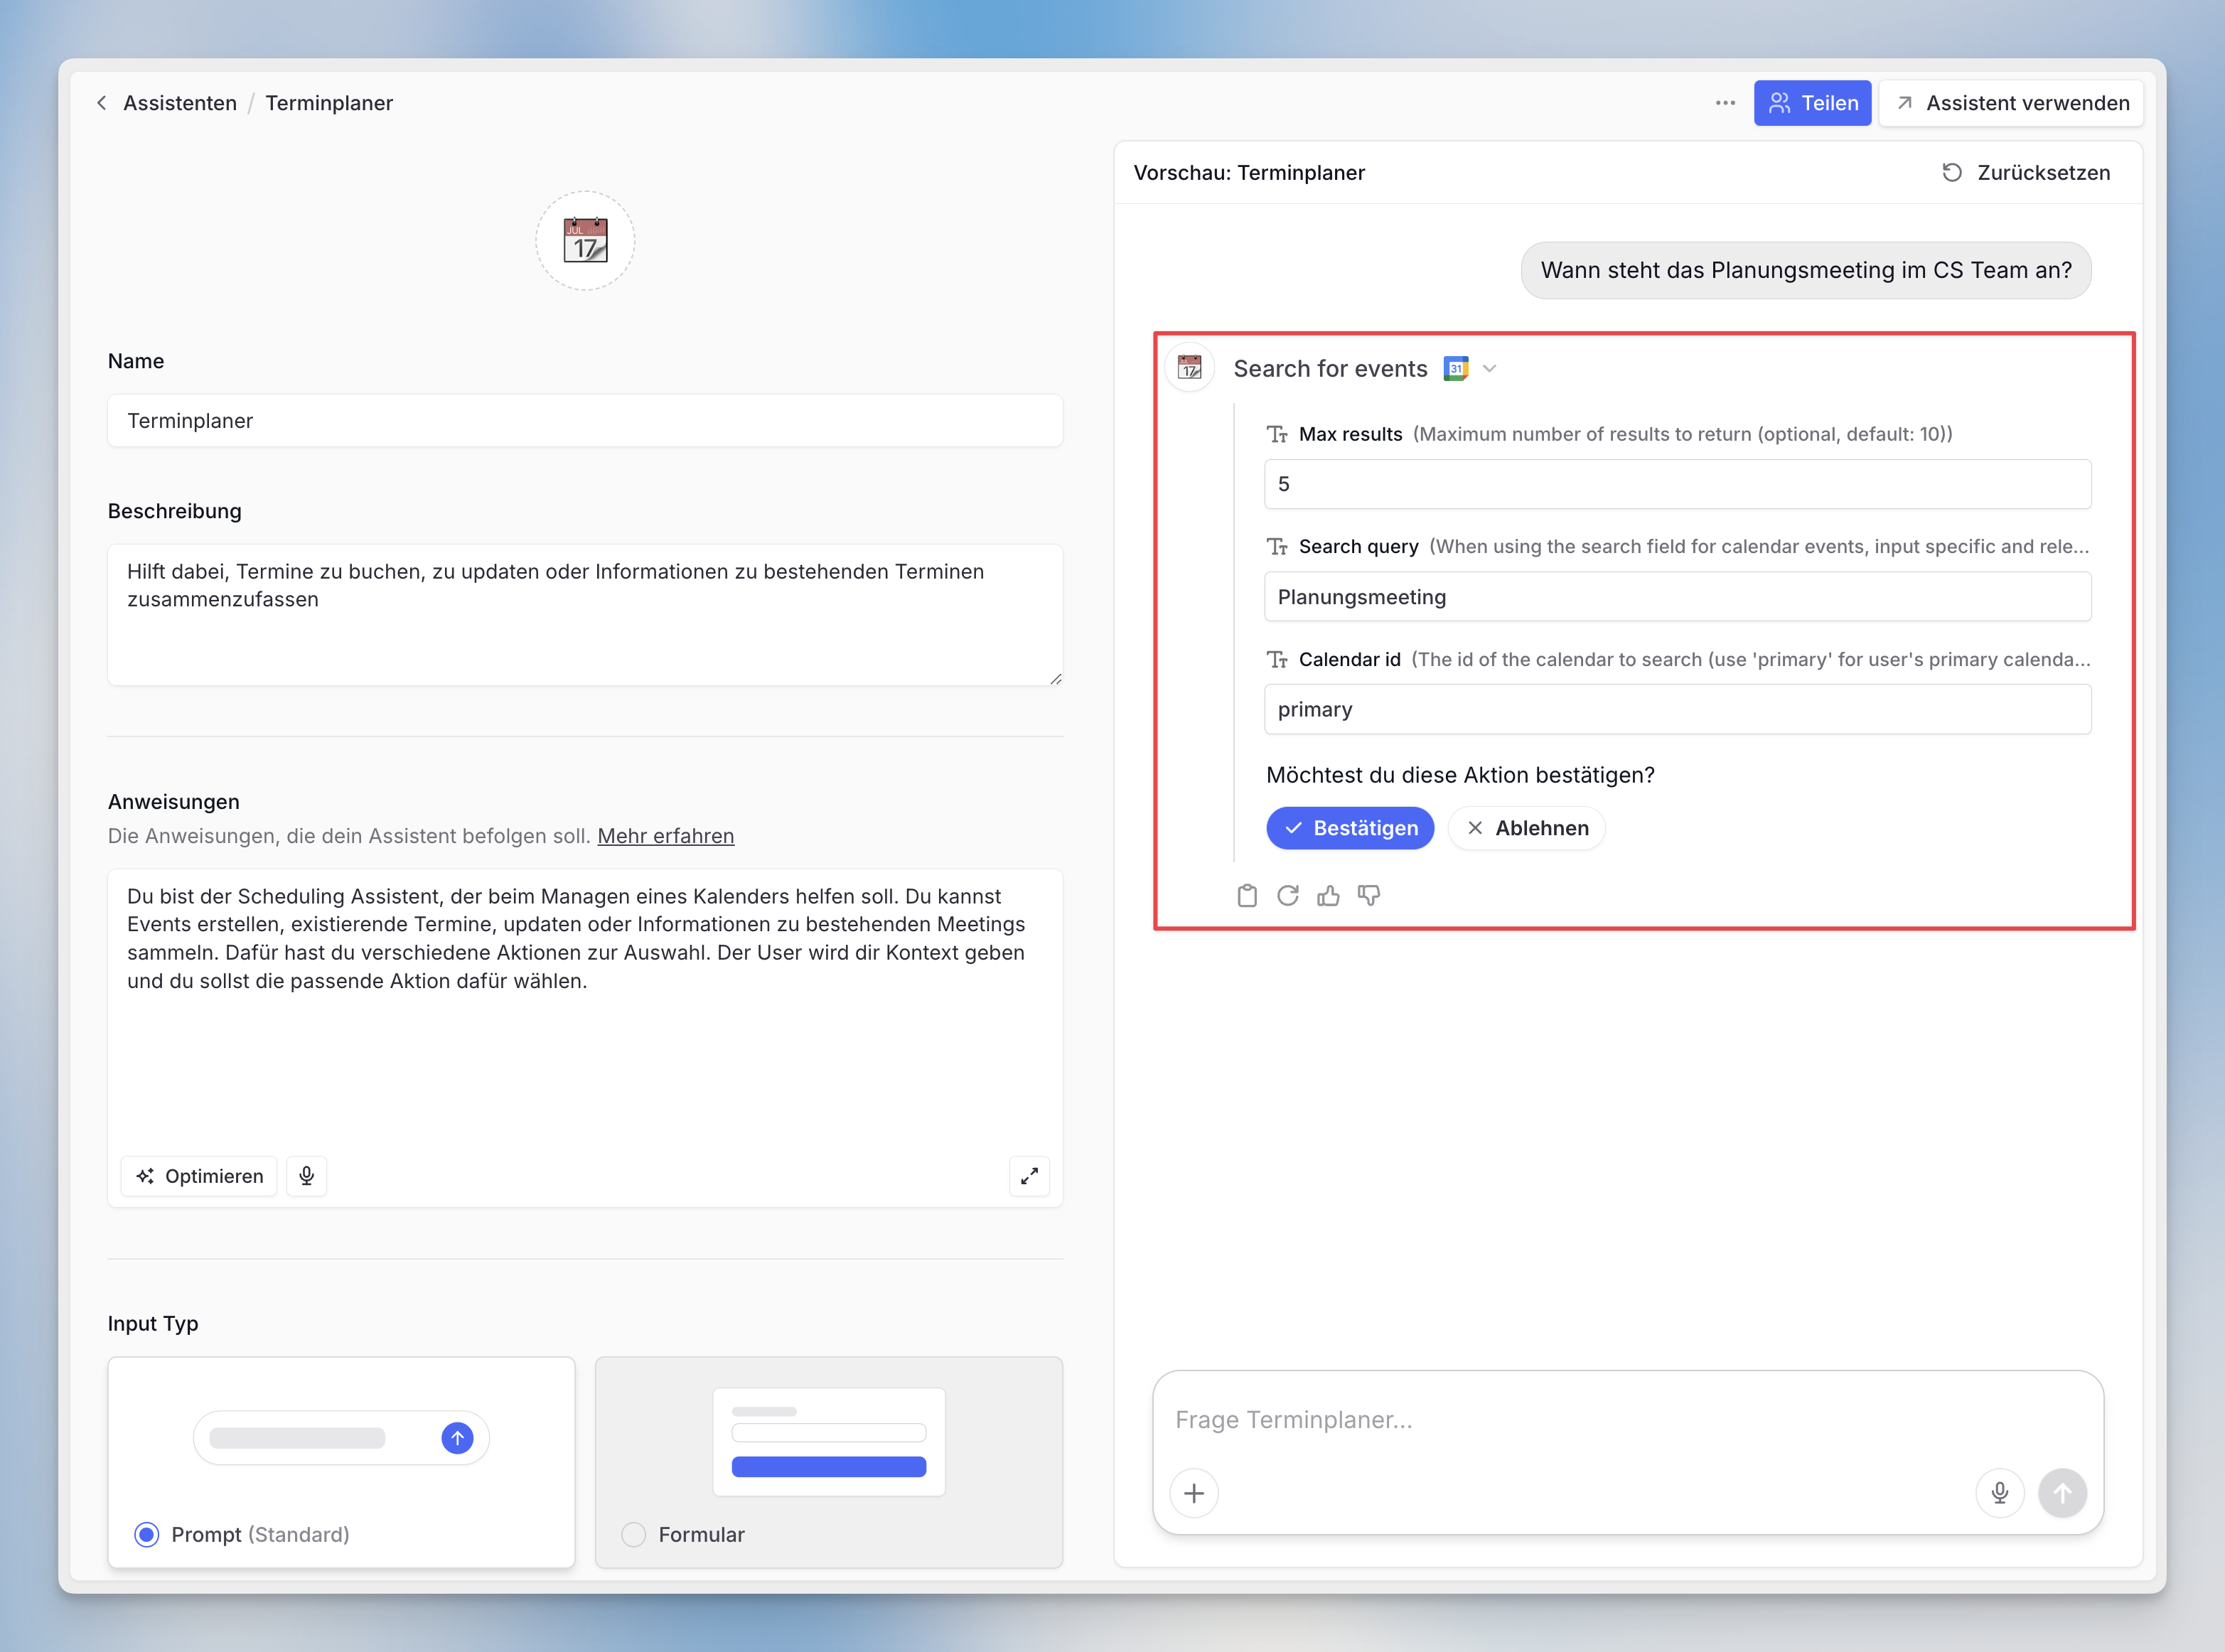Give a thumbs down to the response
Image resolution: width=2225 pixels, height=1652 pixels.
[x=1369, y=895]
